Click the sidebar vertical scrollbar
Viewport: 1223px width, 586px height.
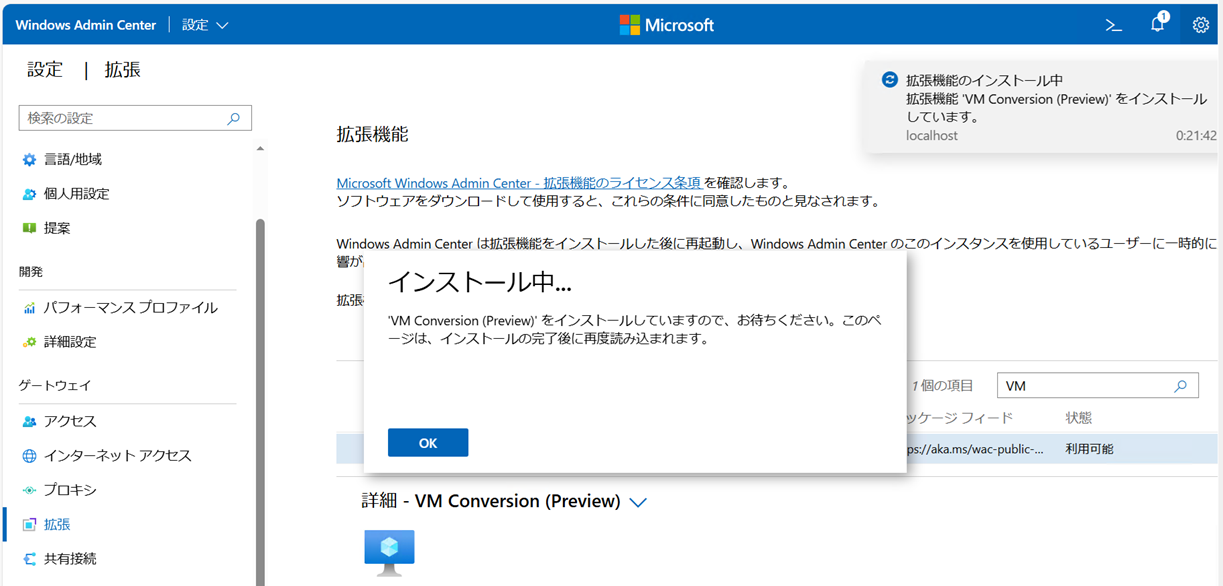point(261,400)
